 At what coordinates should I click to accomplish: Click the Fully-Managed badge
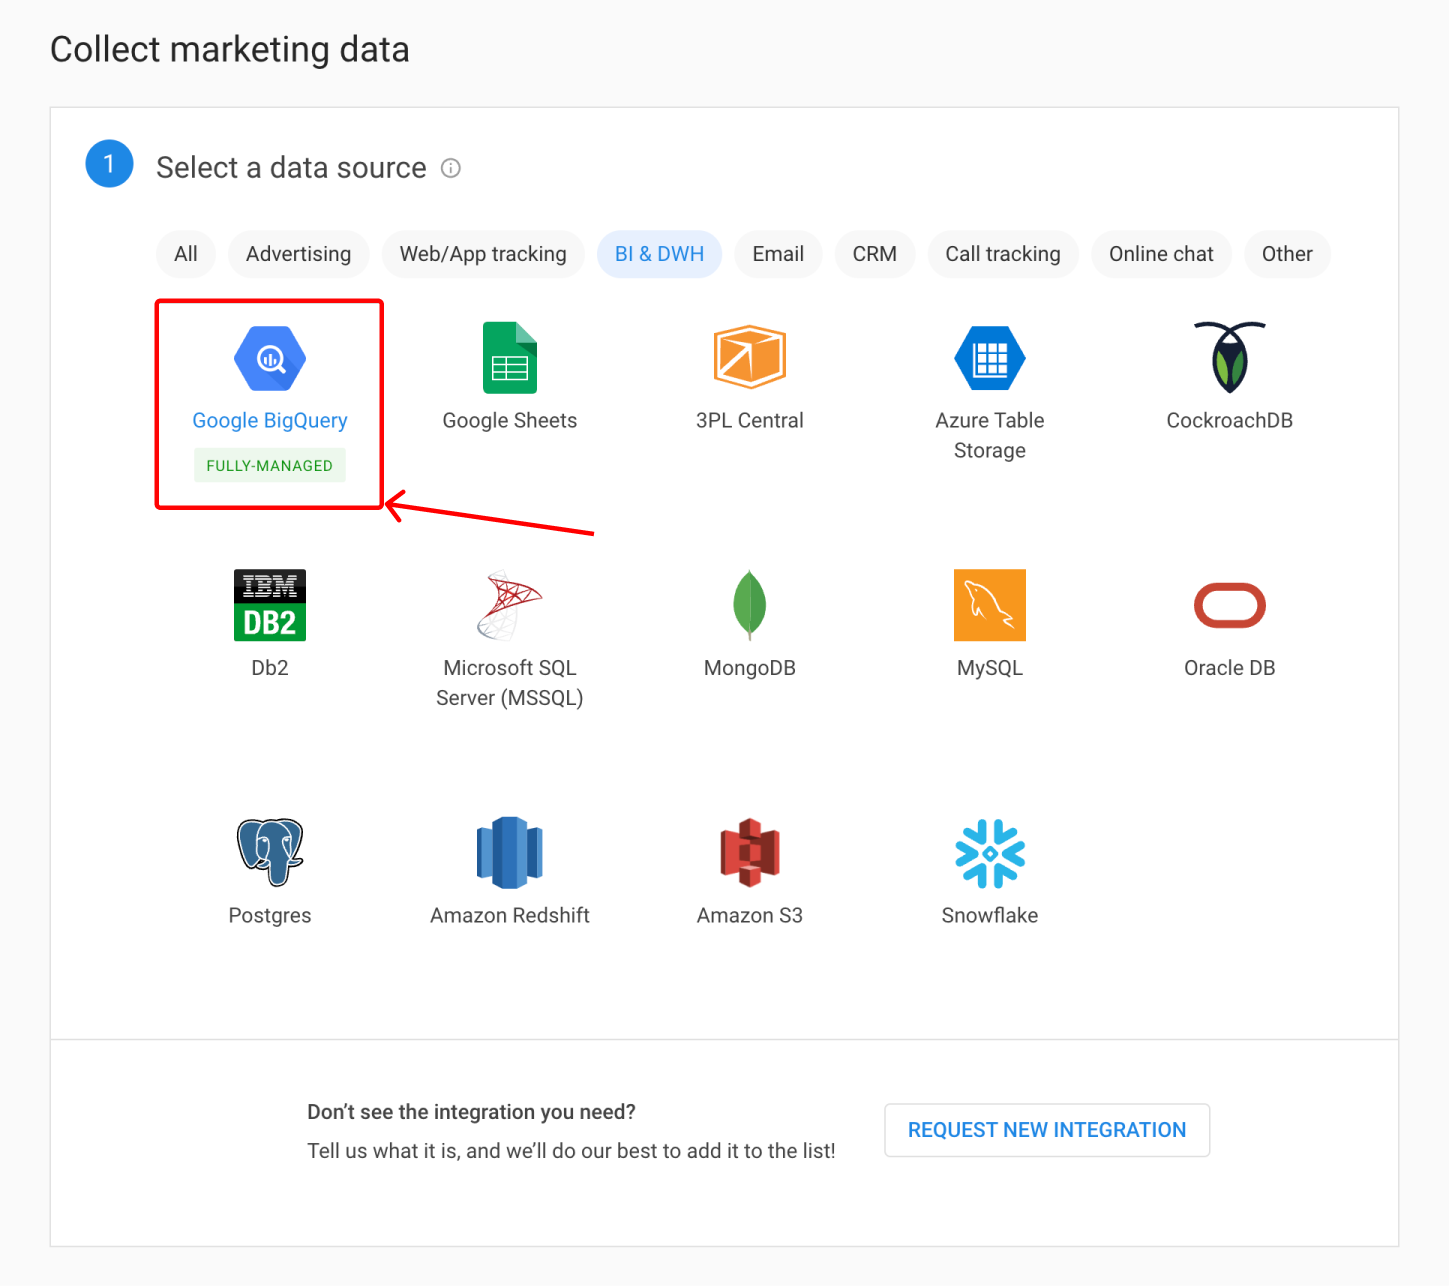(270, 465)
